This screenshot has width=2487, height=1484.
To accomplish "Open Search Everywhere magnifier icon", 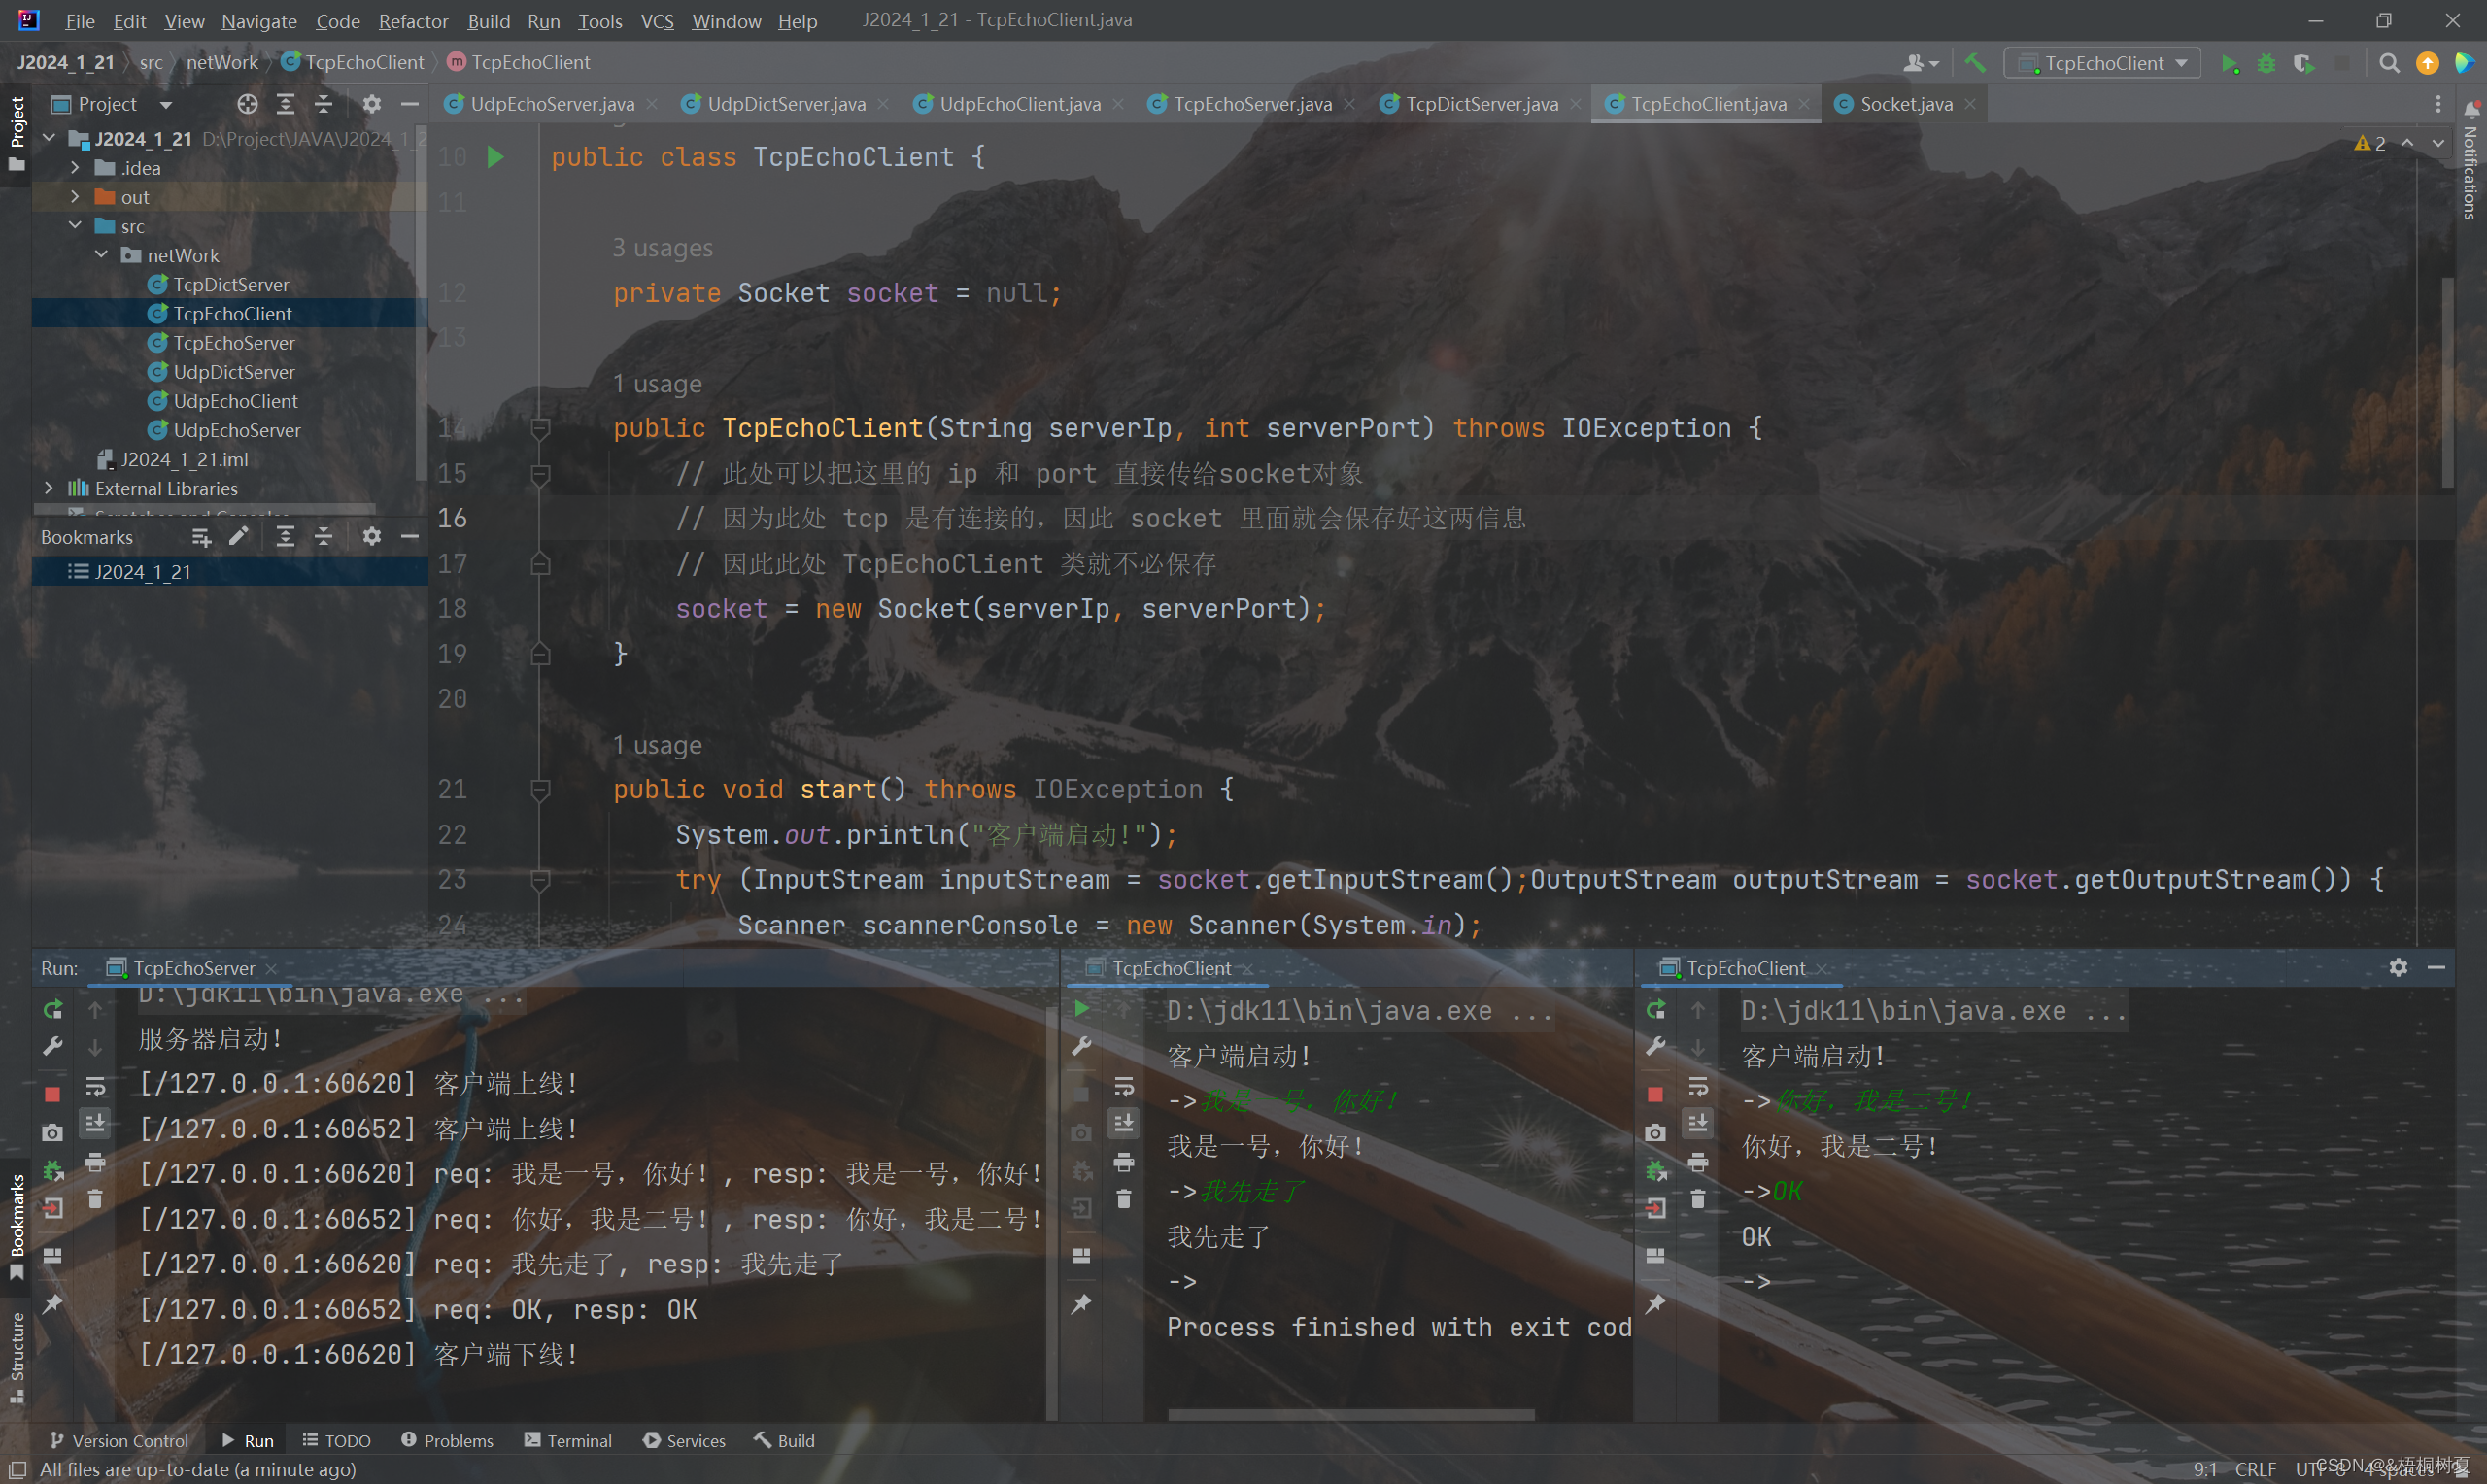I will coord(2389,63).
